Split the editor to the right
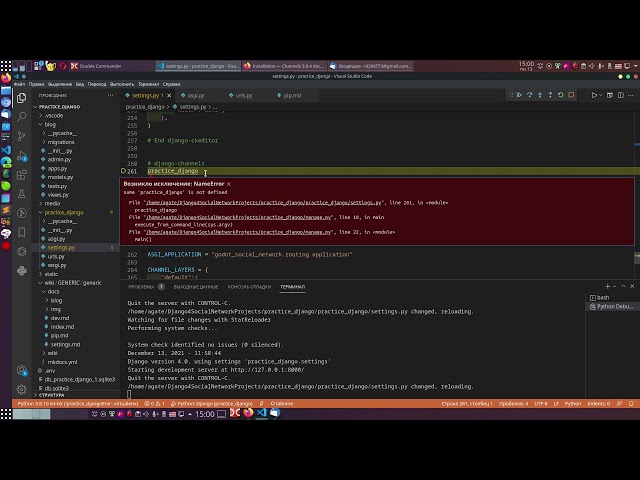The width and height of the screenshot is (640, 480). coord(620,95)
